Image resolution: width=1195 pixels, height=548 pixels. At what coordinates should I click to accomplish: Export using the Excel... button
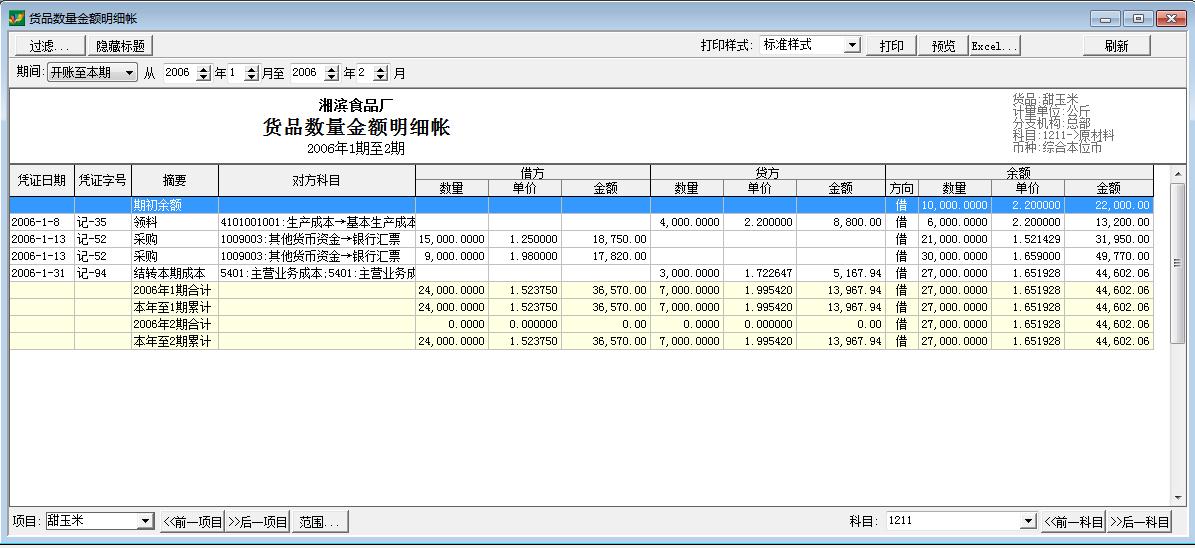coord(995,46)
